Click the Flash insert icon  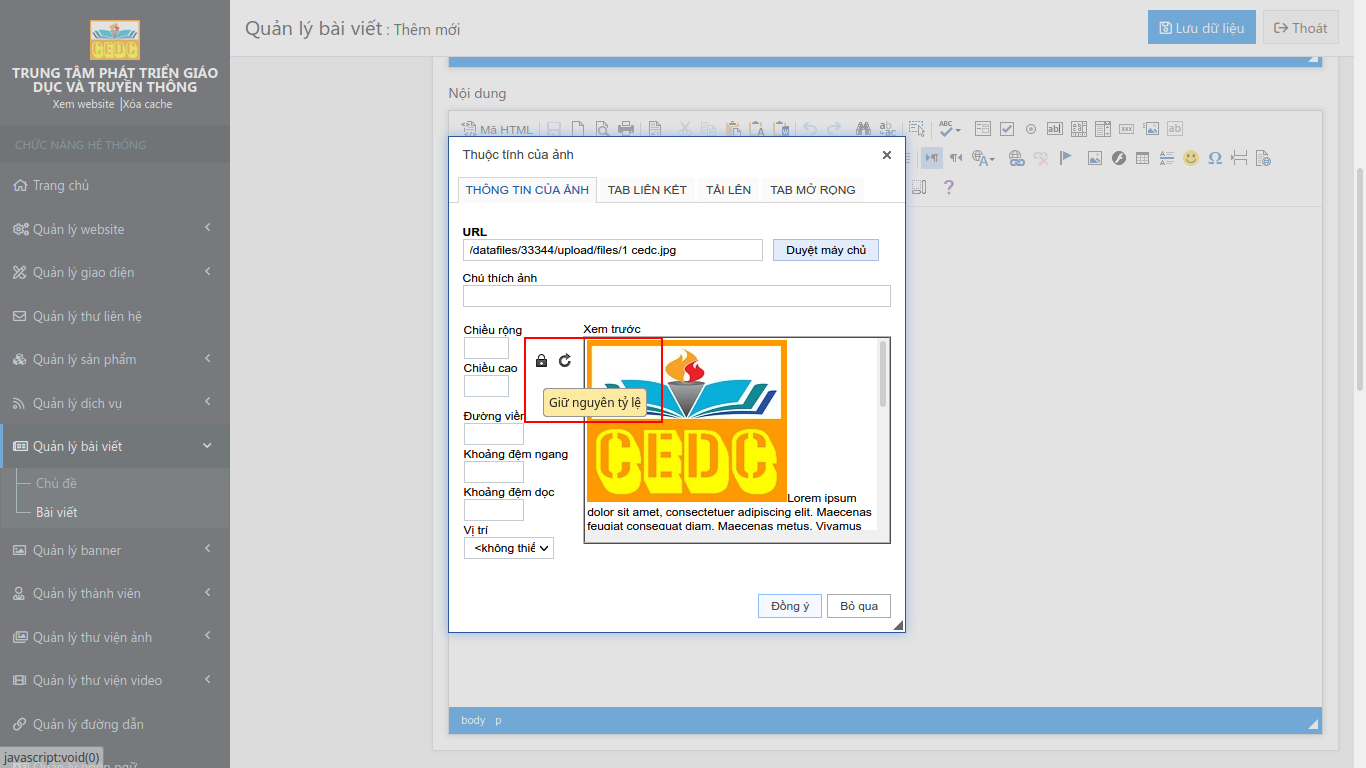(x=1119, y=158)
